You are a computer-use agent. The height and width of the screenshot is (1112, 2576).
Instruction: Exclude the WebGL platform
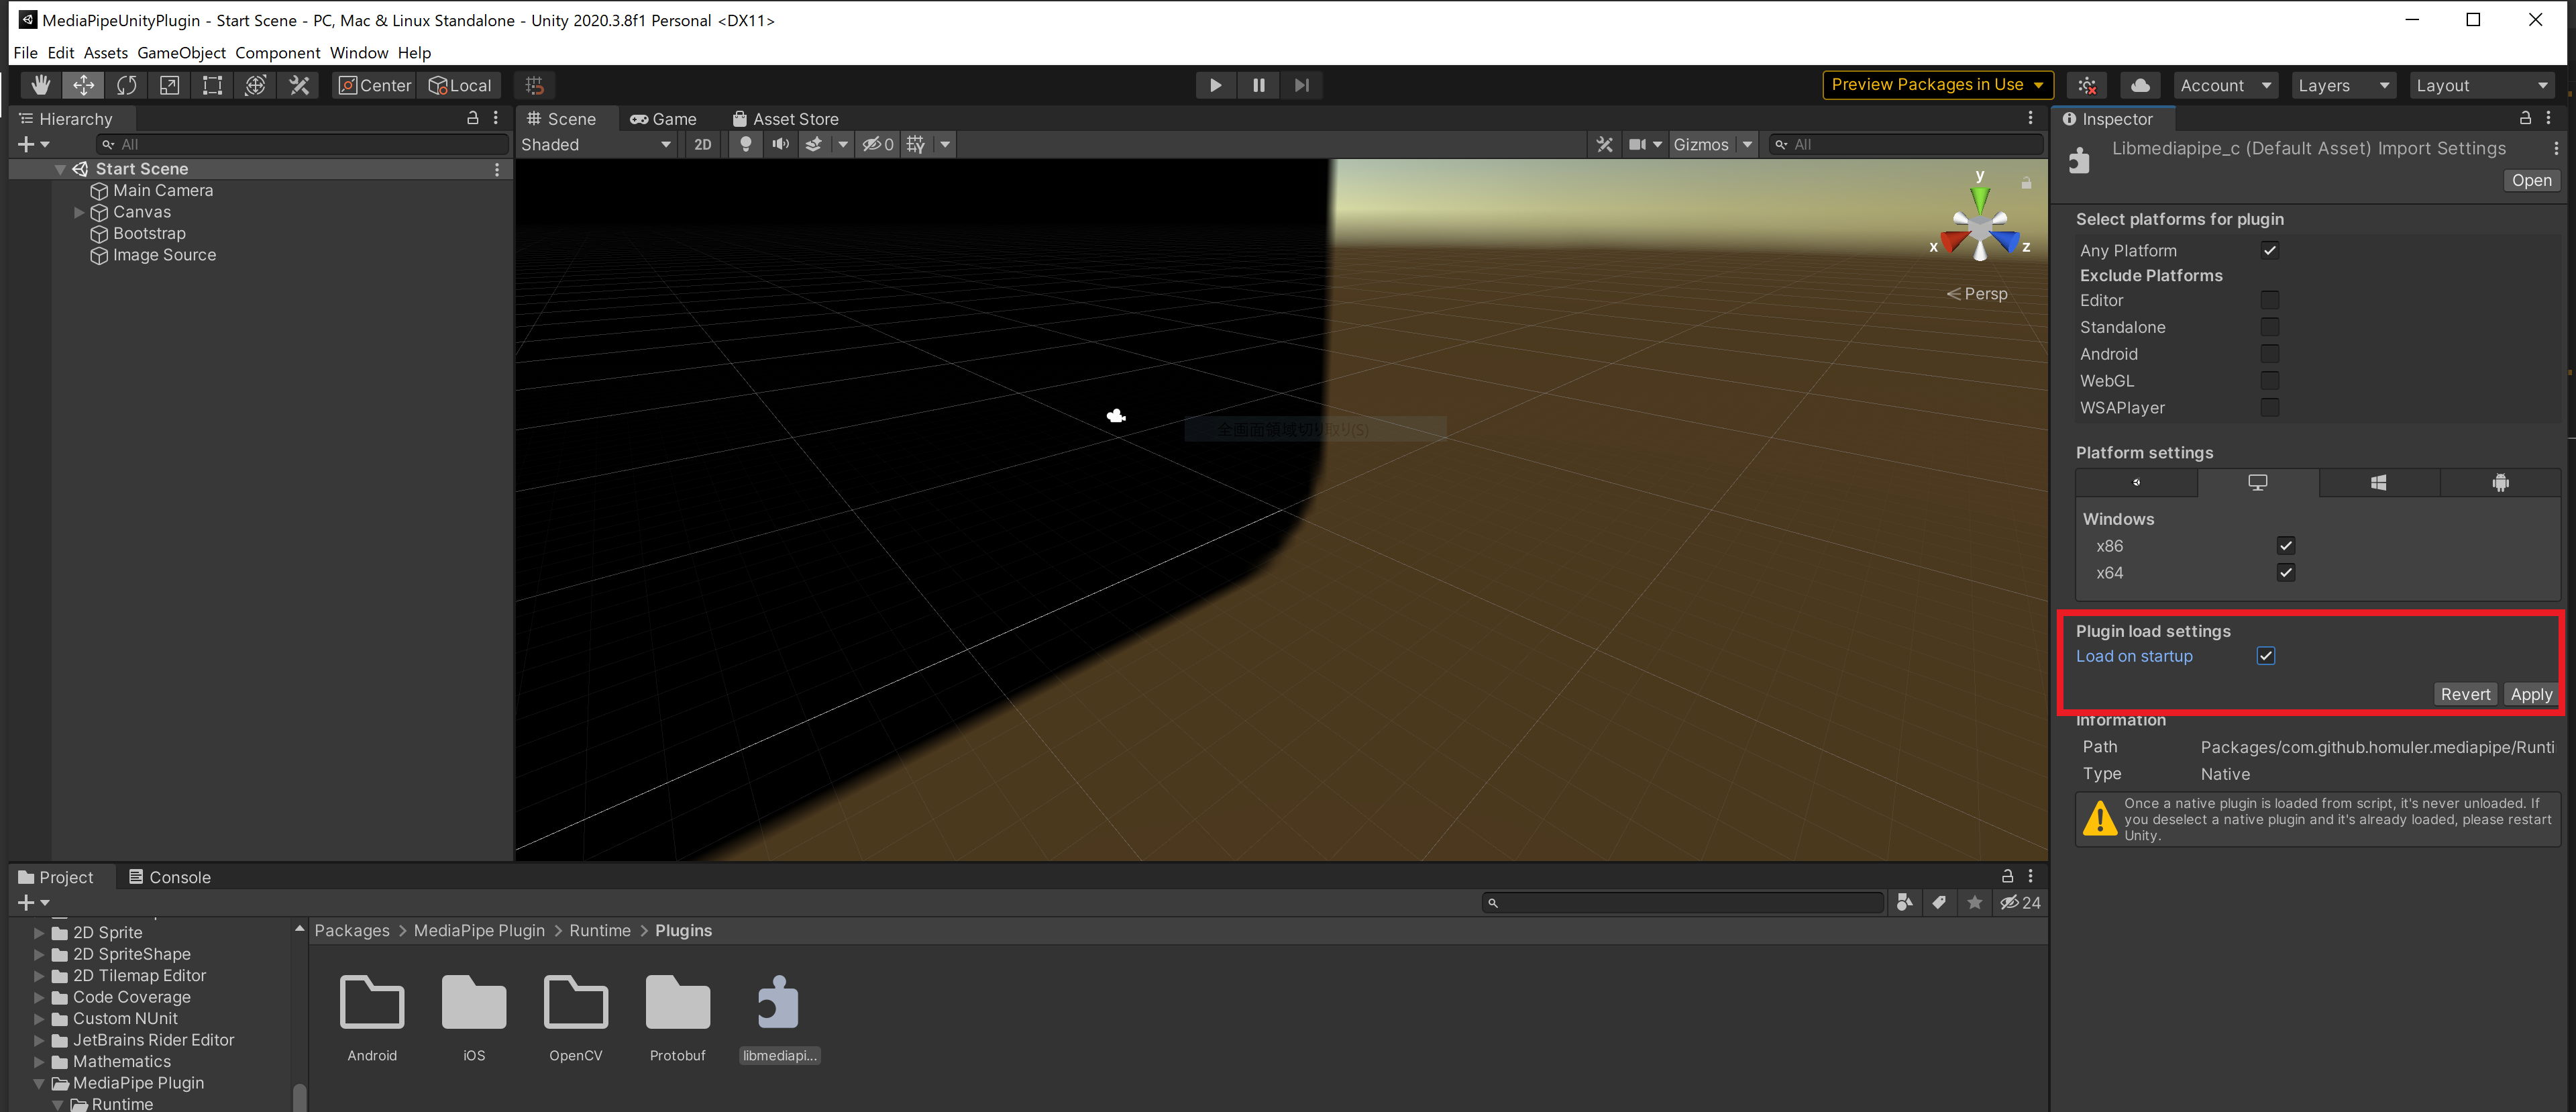point(2270,381)
